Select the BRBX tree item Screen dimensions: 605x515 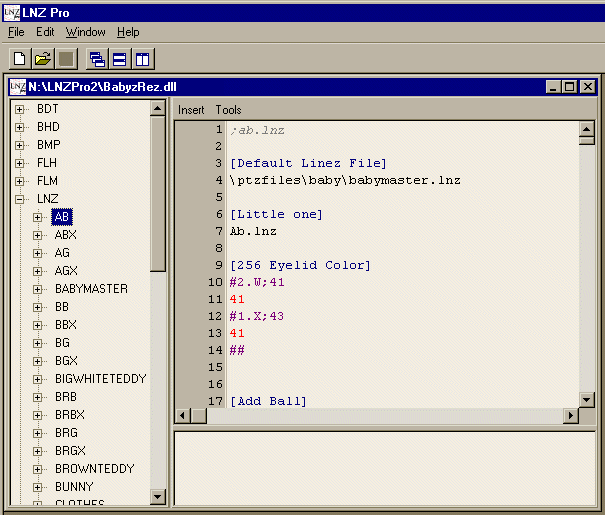pyautogui.click(x=70, y=415)
